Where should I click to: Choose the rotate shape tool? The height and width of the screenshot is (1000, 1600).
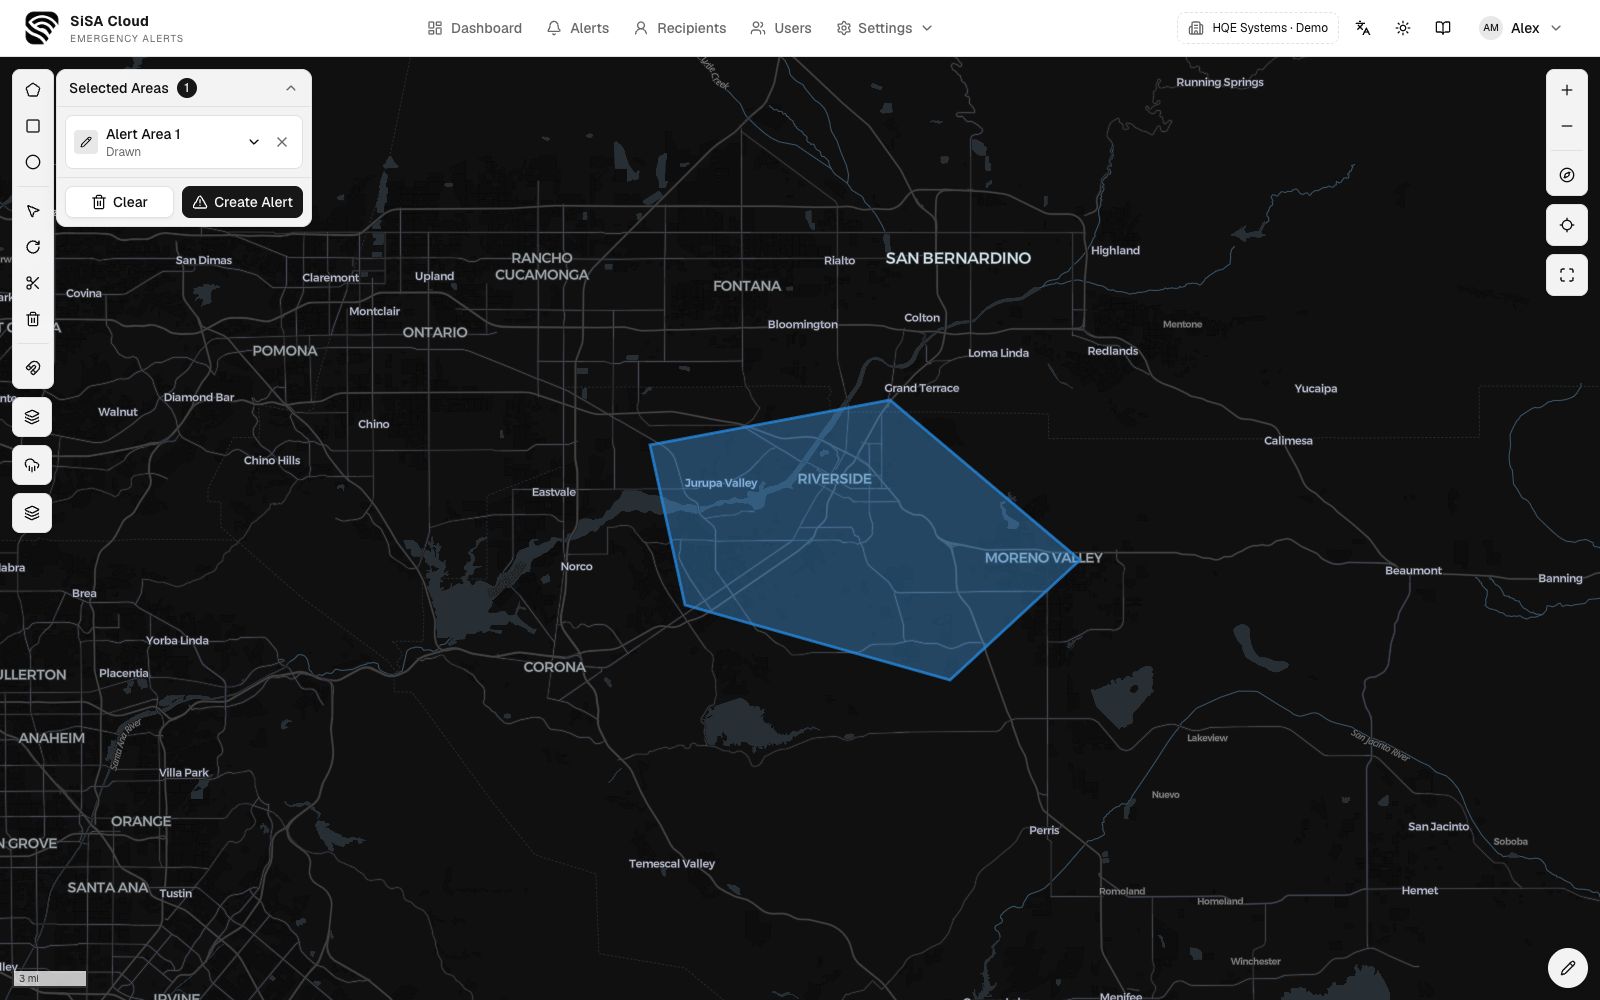[x=33, y=247]
